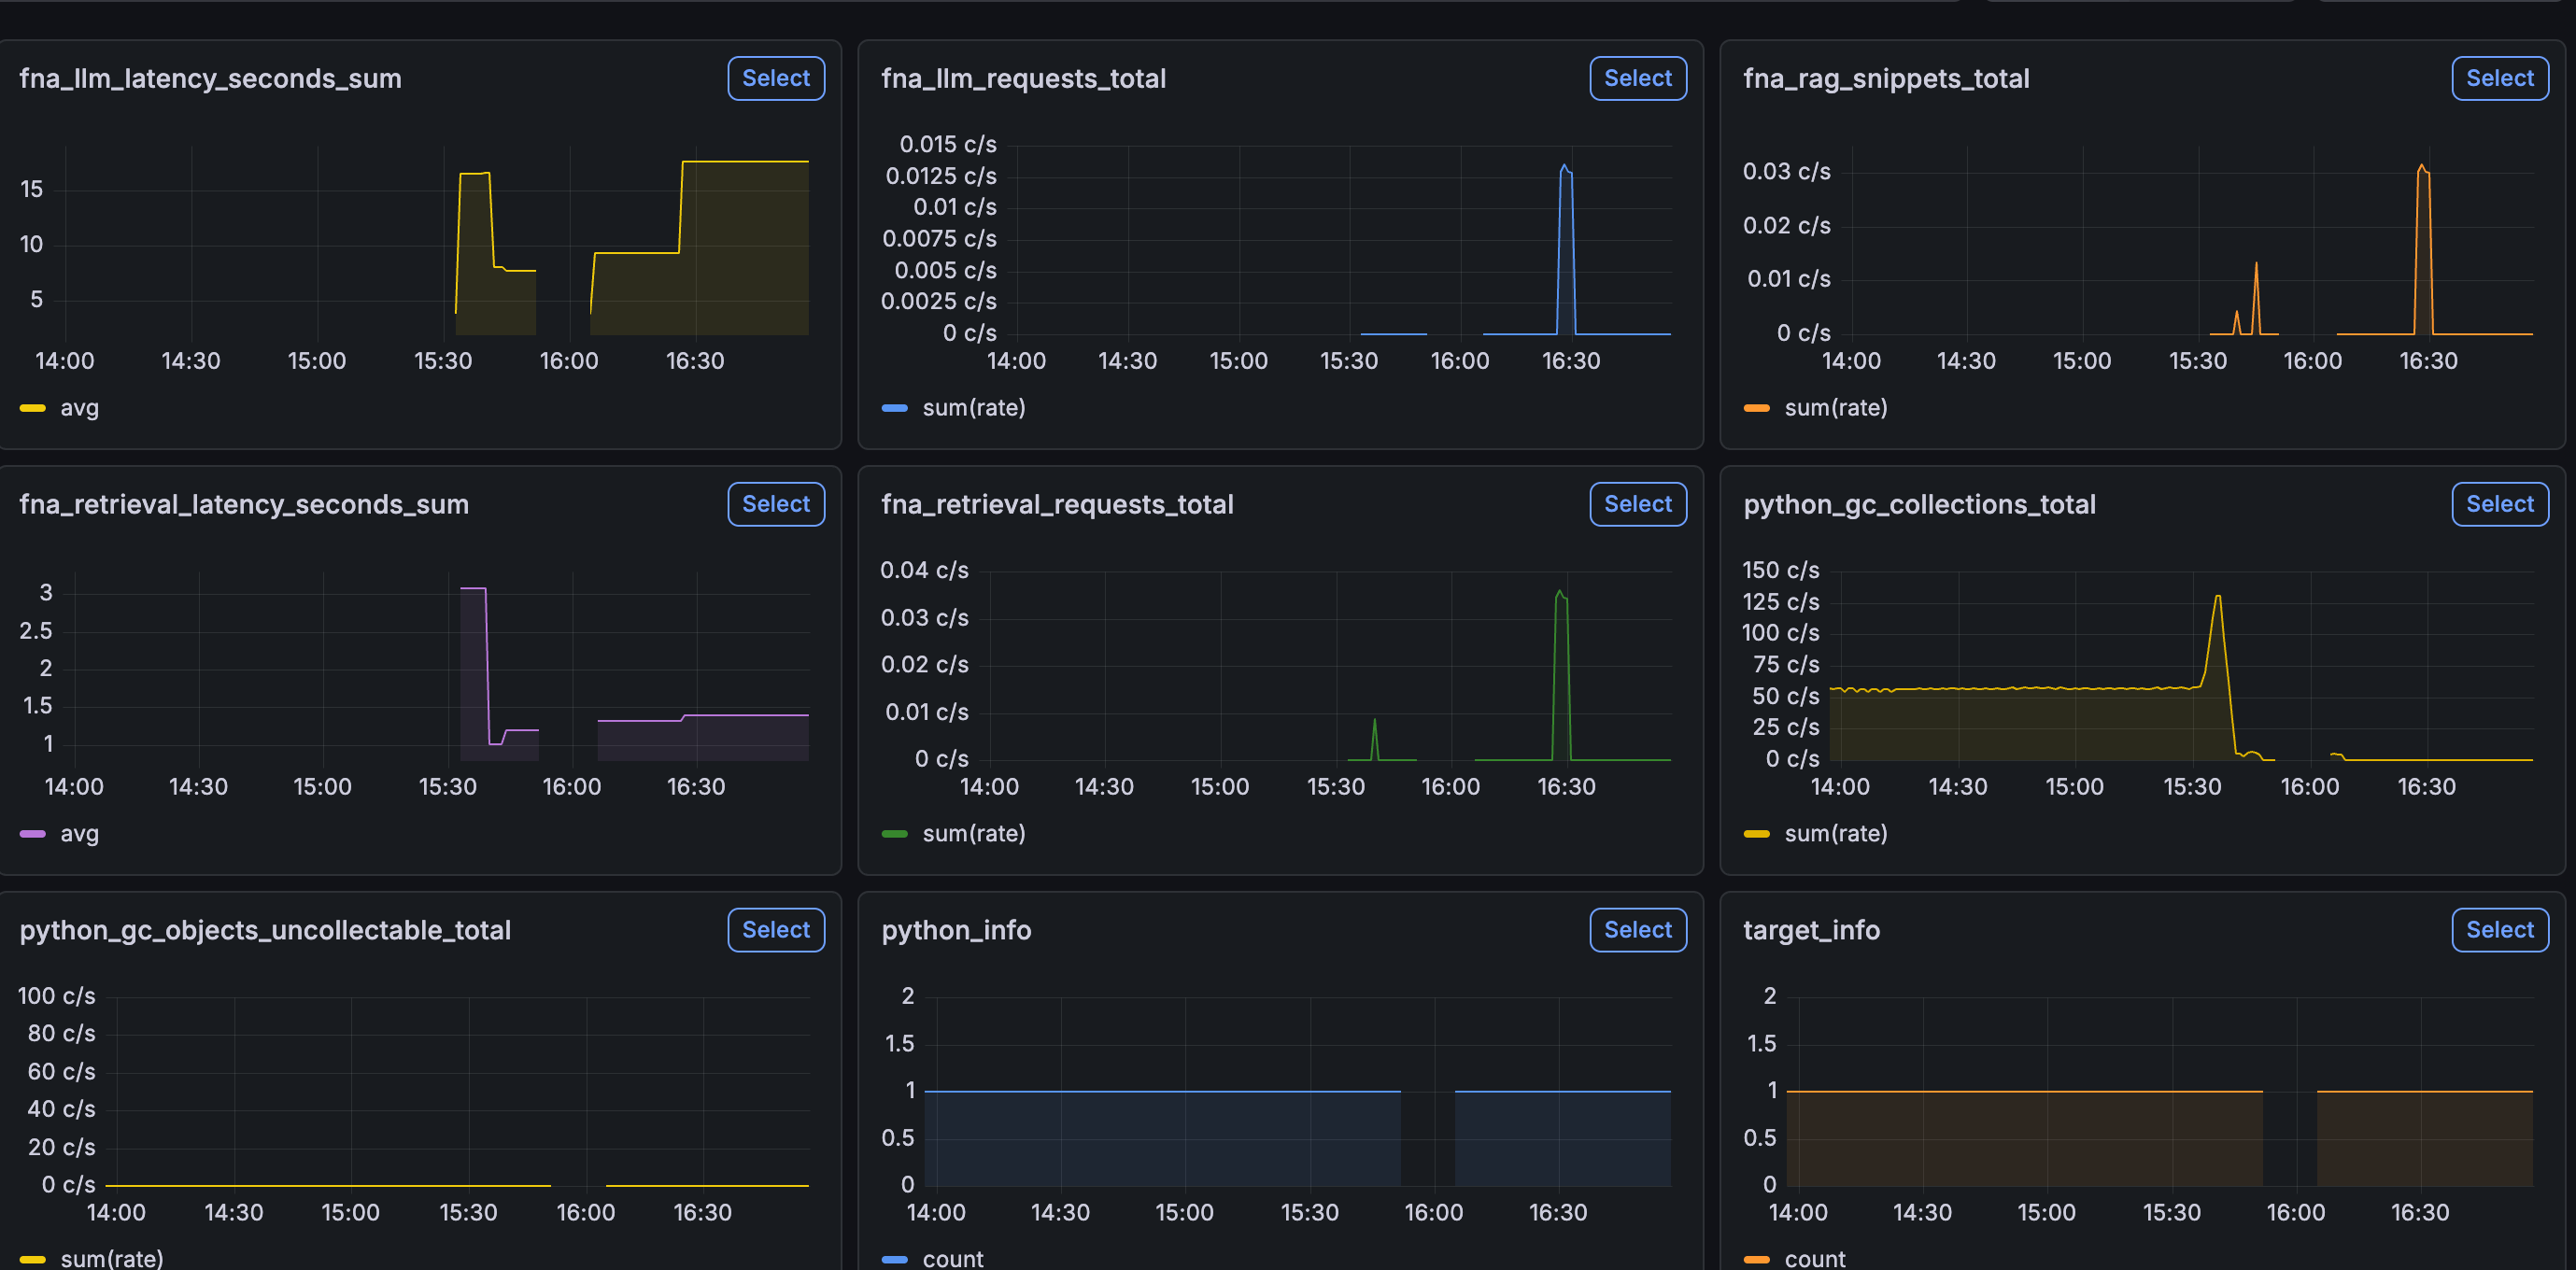Click the fna_retrieval_requests_total panel title

point(1056,504)
